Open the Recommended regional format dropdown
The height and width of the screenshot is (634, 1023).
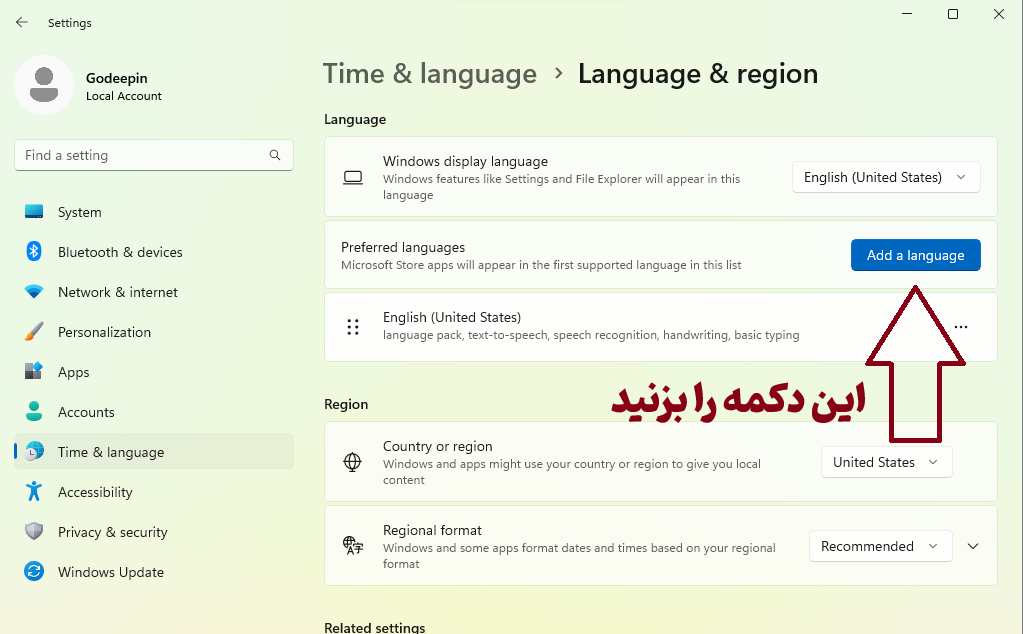click(x=880, y=546)
